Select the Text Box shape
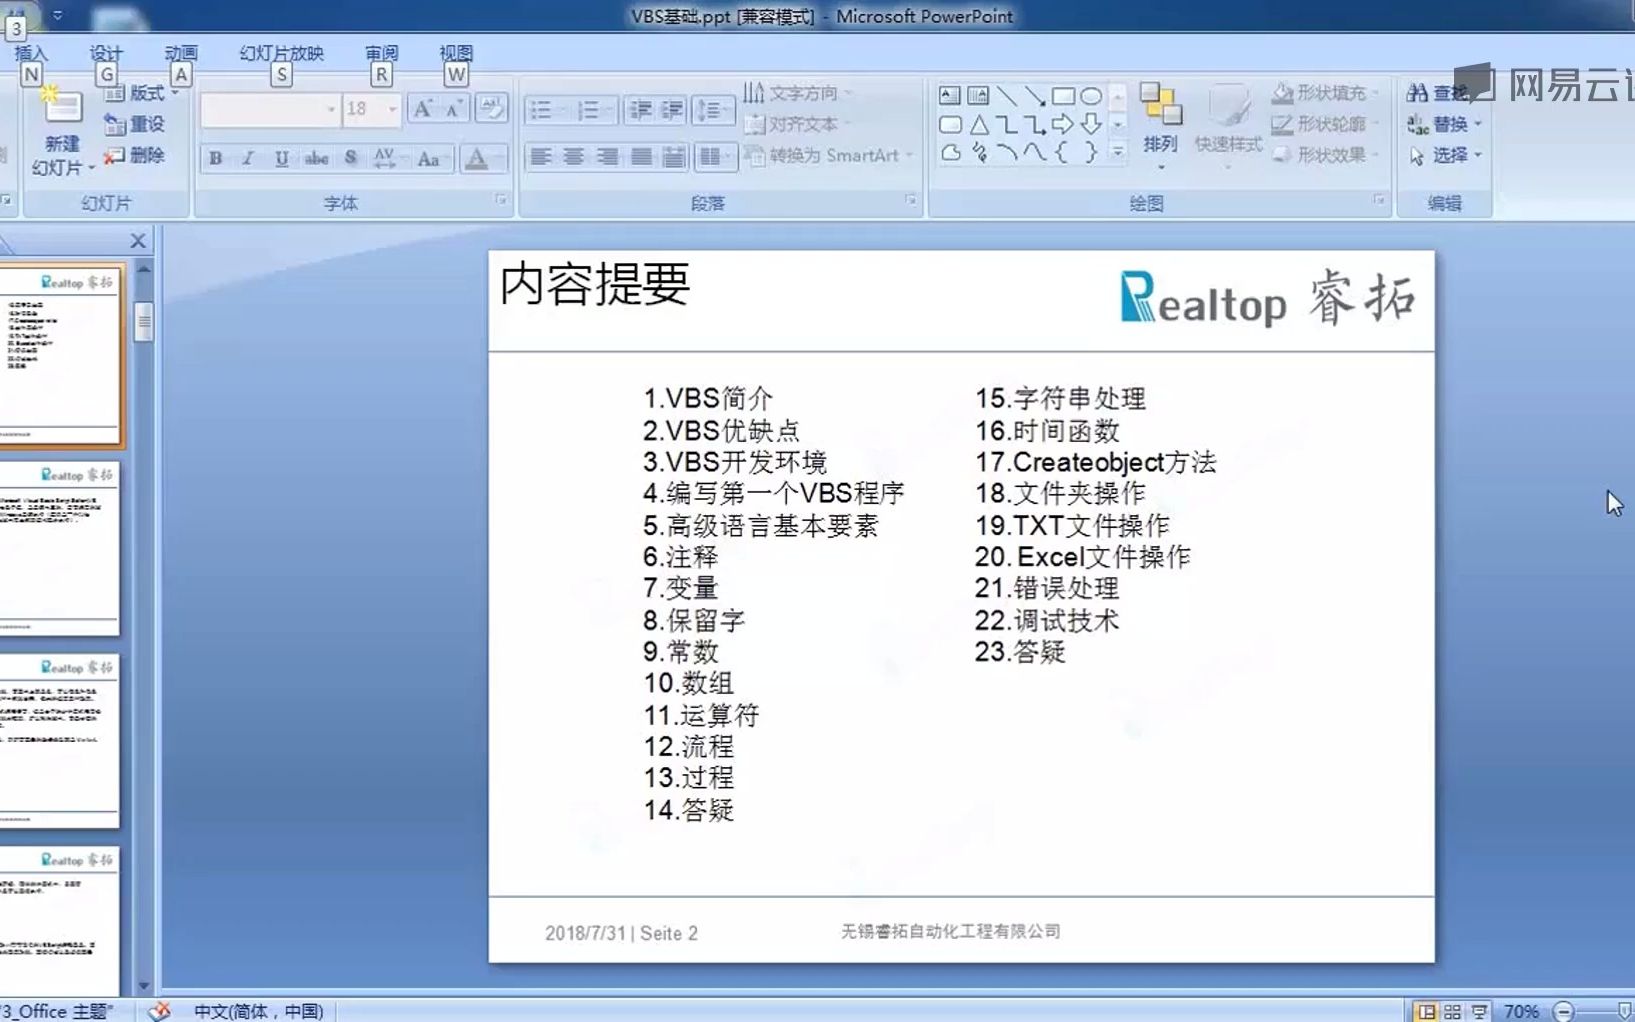The image size is (1635, 1022). point(950,96)
